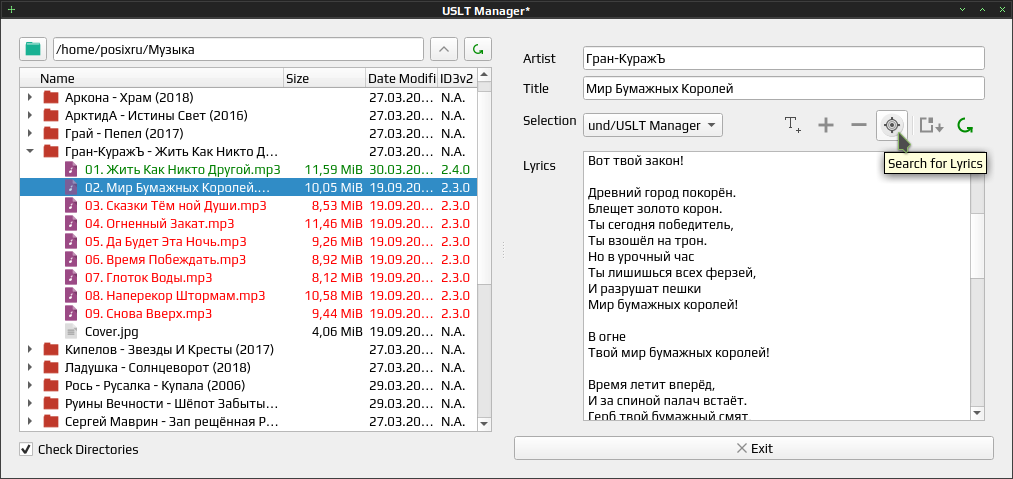Expand АрктидА - Истины Свет (2016) folder

(30, 116)
